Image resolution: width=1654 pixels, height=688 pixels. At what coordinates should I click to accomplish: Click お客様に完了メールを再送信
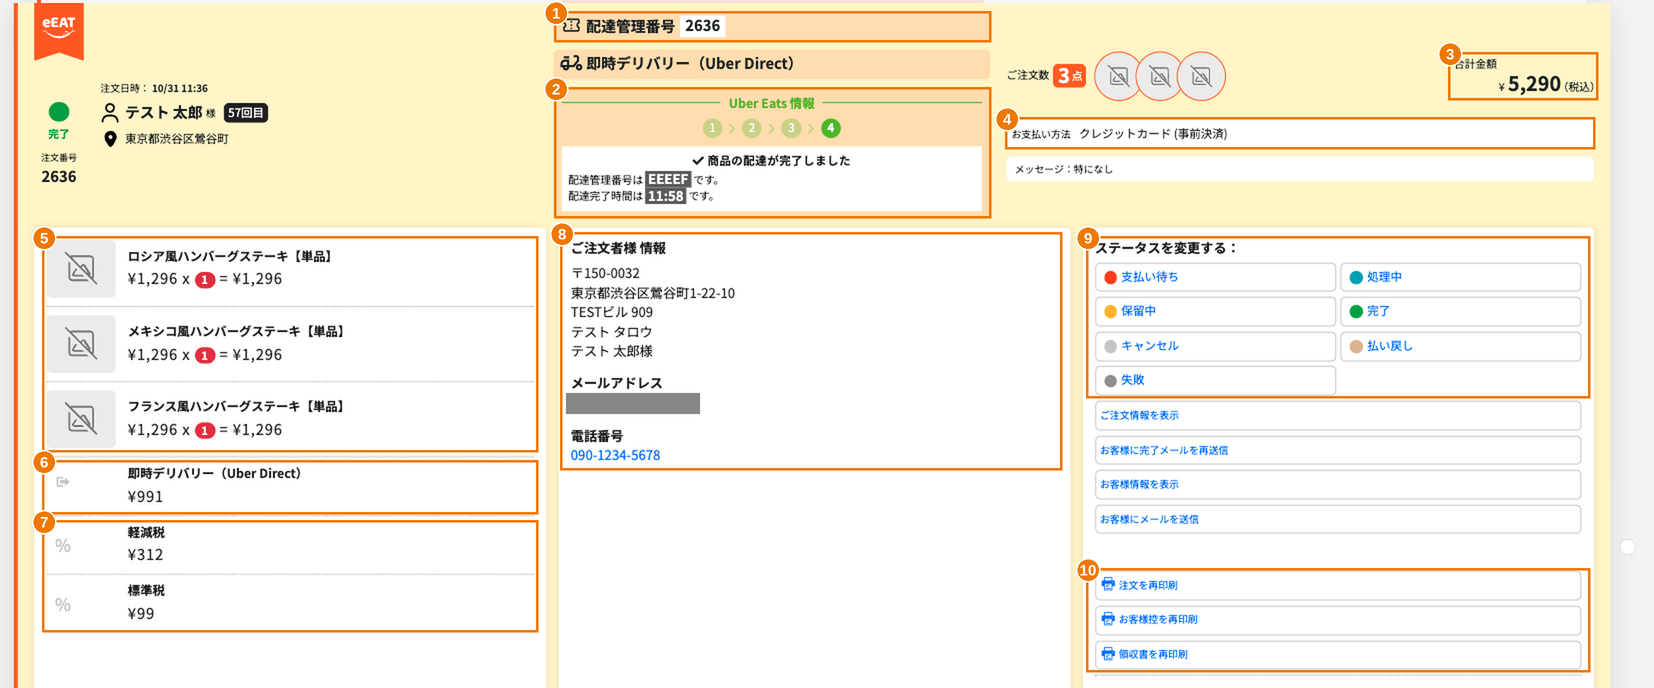(x=1338, y=450)
